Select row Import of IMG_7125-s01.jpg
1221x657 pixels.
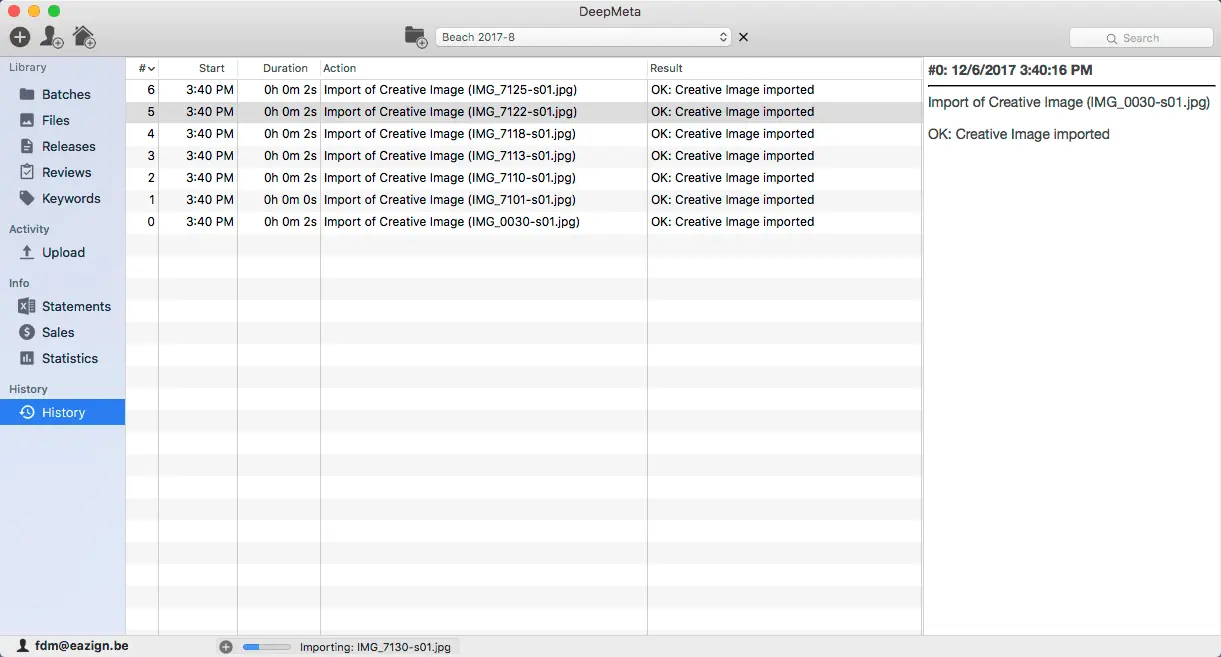[x=524, y=90]
